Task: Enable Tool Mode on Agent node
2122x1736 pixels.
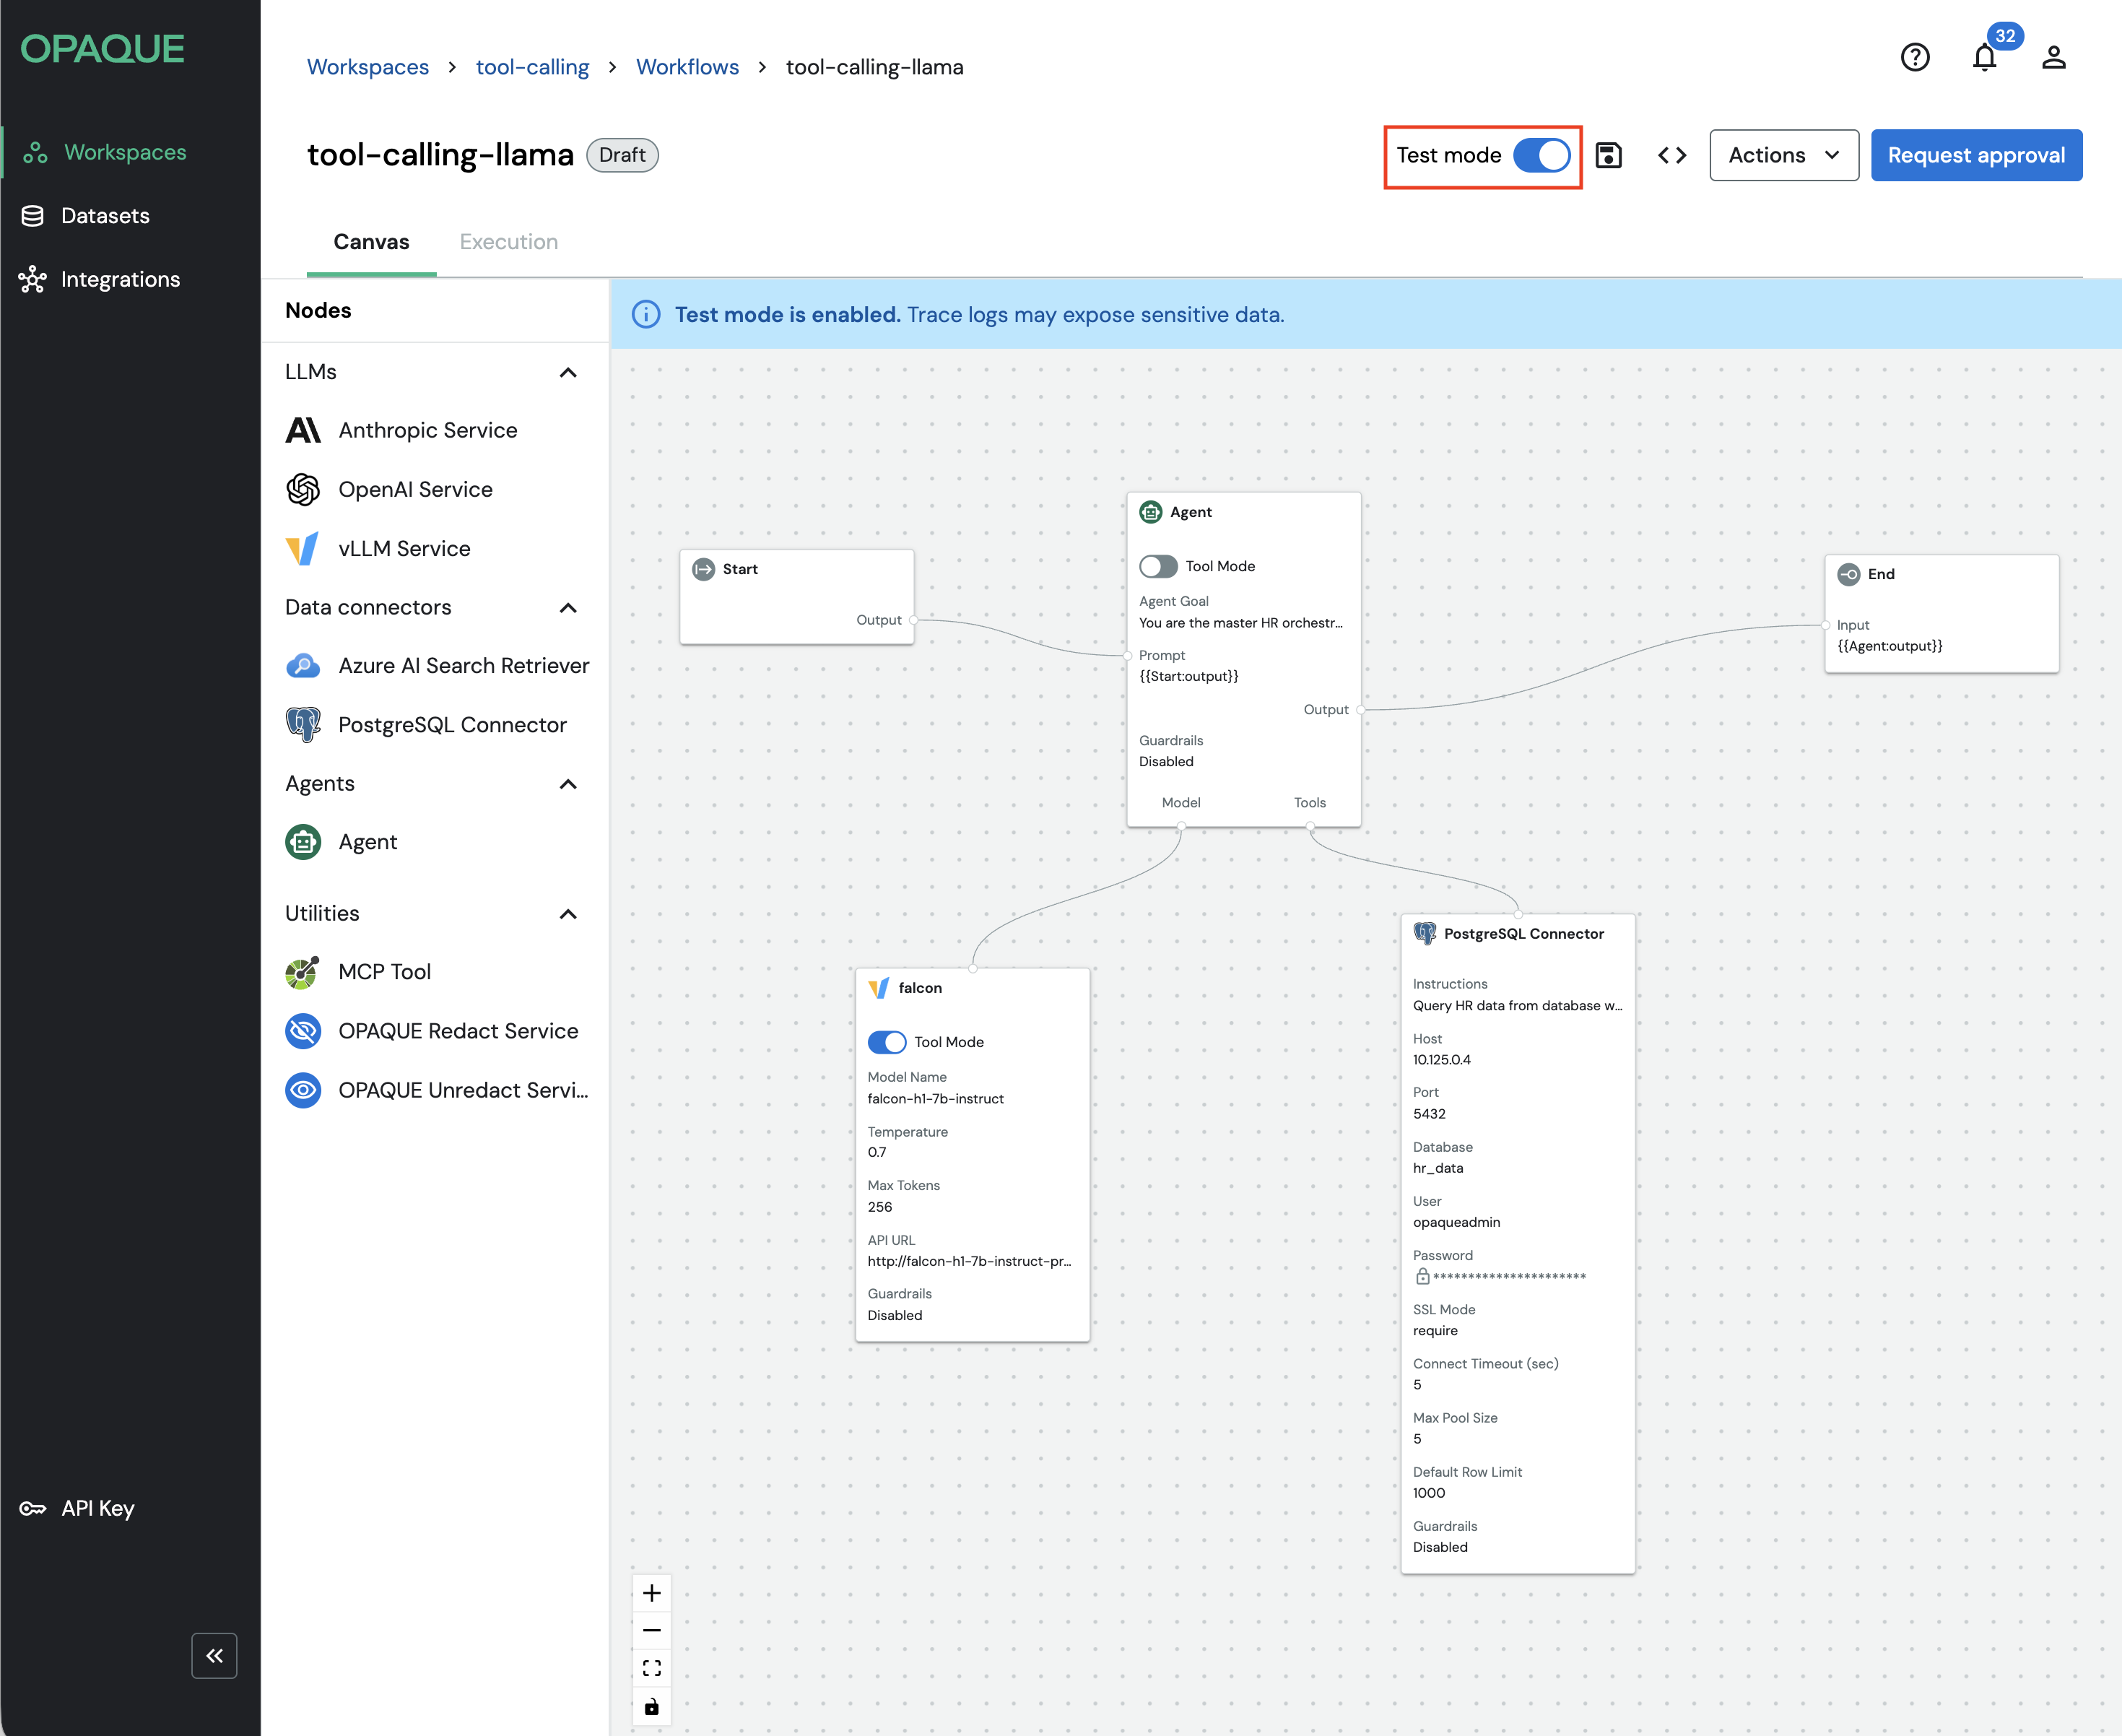Action: [x=1158, y=566]
